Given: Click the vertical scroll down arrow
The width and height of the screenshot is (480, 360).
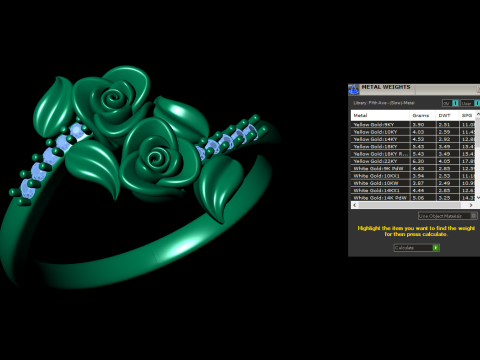Looking at the screenshot, I should (478, 198).
